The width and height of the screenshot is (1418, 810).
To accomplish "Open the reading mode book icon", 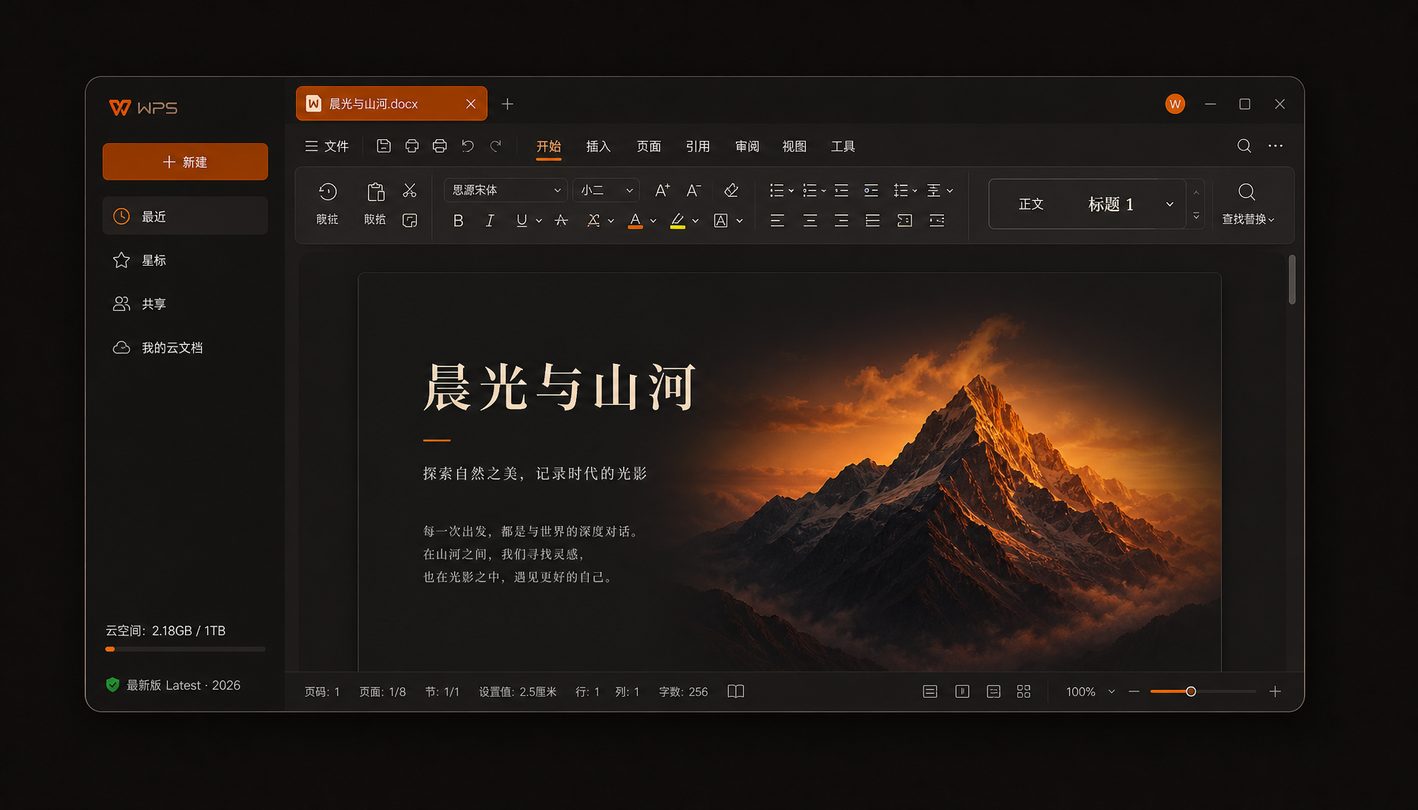I will [x=736, y=691].
